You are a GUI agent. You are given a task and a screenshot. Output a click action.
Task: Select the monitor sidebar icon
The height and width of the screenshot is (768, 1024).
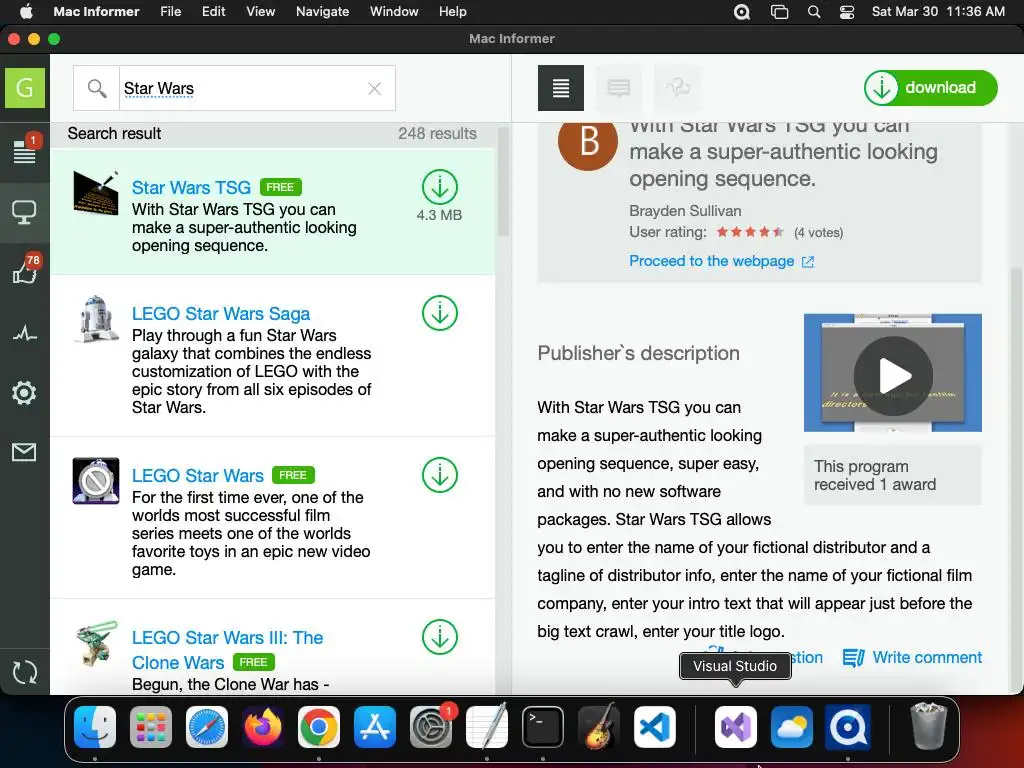click(x=25, y=212)
